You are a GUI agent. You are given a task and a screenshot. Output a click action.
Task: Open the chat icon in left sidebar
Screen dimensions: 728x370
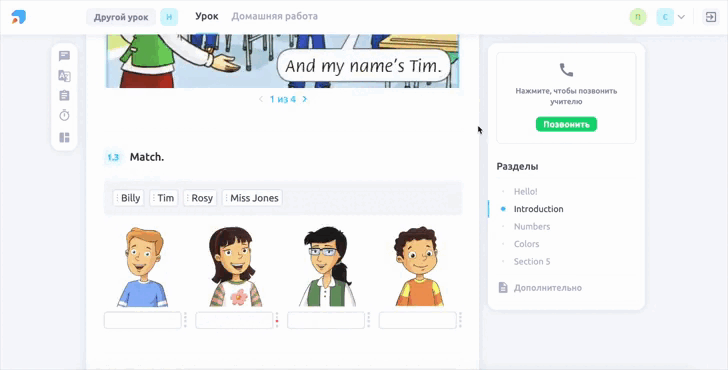coord(64,56)
